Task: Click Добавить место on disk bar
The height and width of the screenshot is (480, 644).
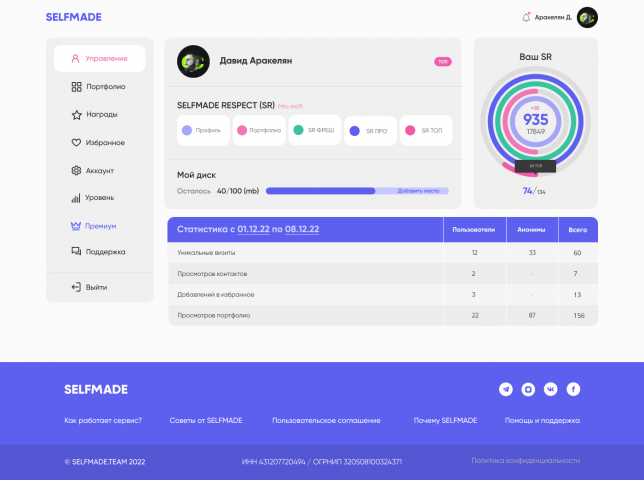Action: [418, 191]
